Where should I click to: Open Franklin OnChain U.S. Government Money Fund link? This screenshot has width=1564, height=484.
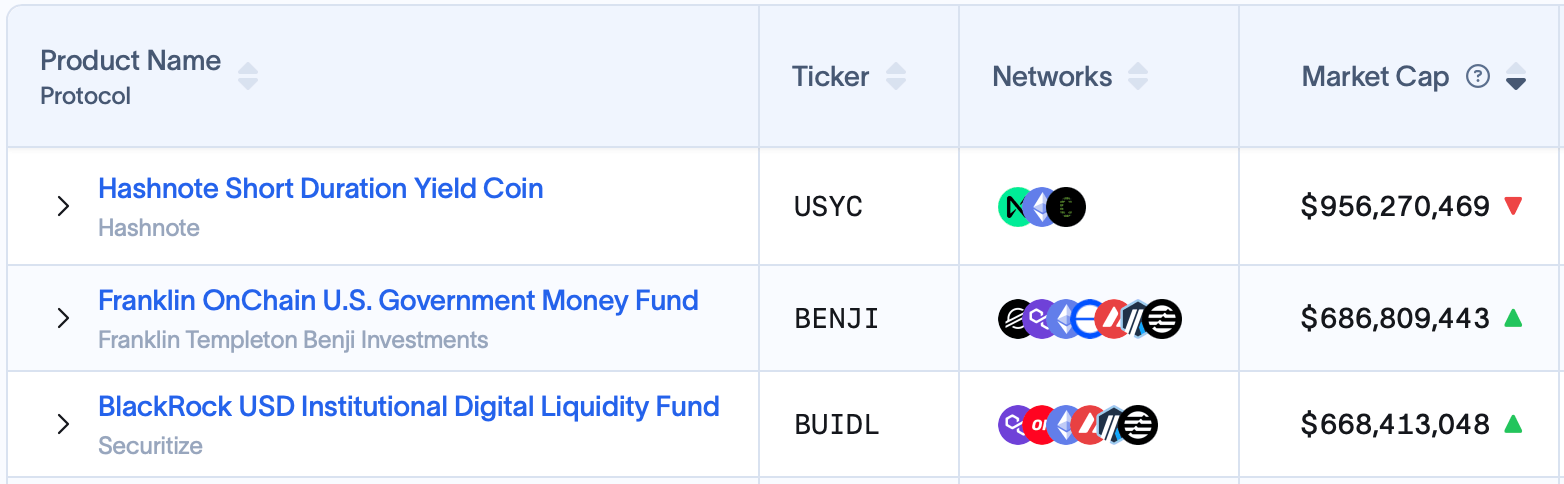click(x=398, y=300)
